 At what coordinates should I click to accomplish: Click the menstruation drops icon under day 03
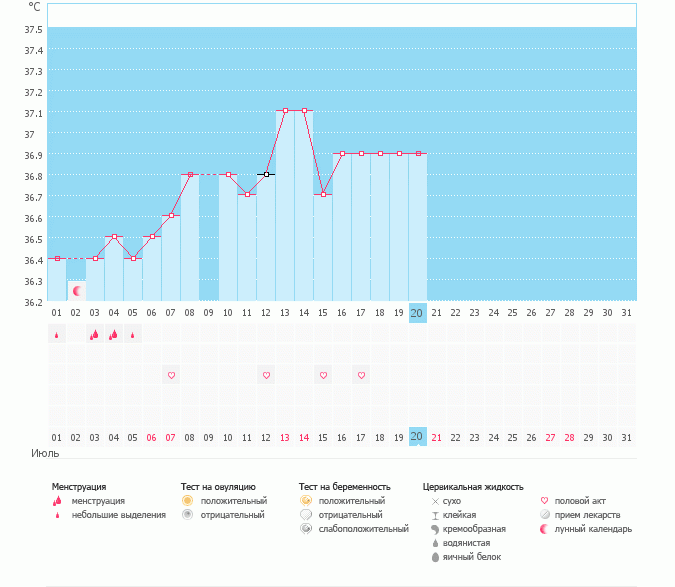click(x=94, y=335)
